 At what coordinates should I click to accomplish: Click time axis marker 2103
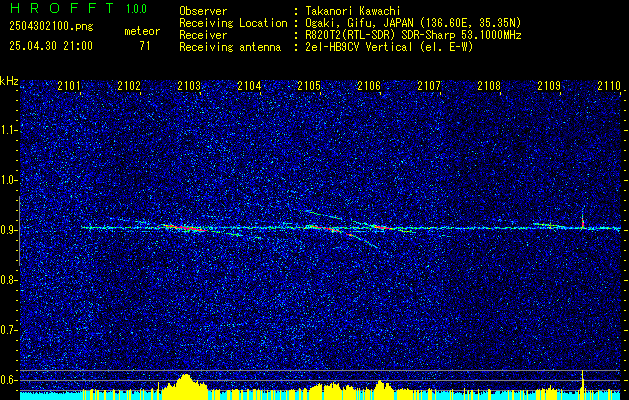click(x=189, y=85)
